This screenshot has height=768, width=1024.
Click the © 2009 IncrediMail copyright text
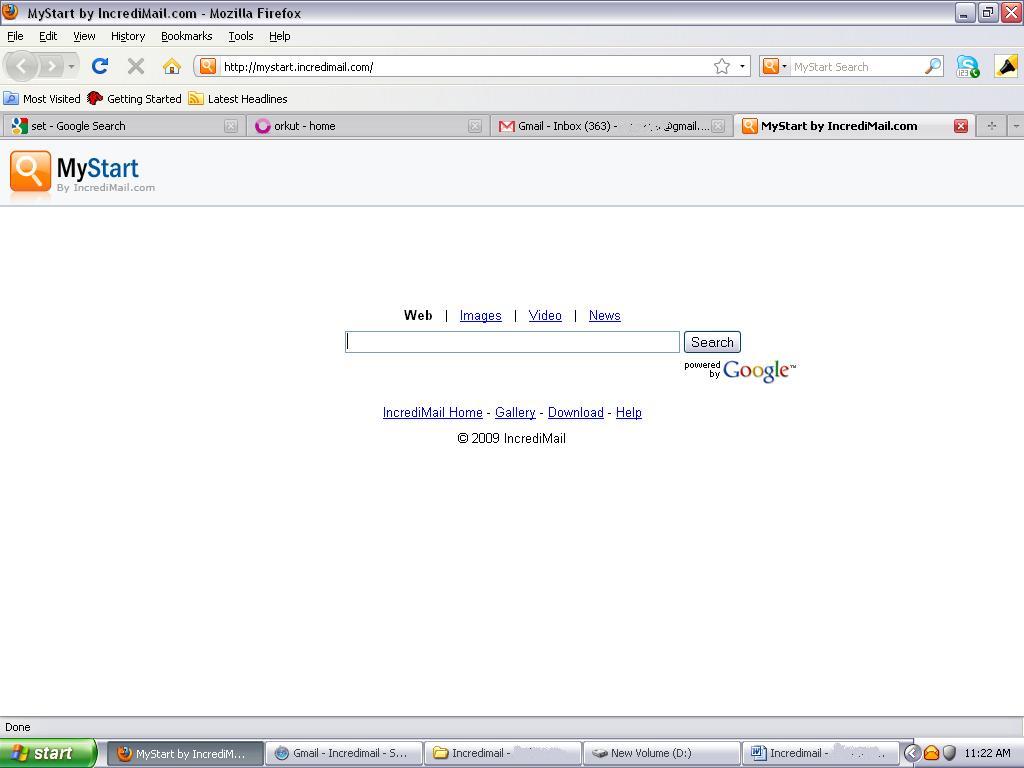pyautogui.click(x=511, y=439)
